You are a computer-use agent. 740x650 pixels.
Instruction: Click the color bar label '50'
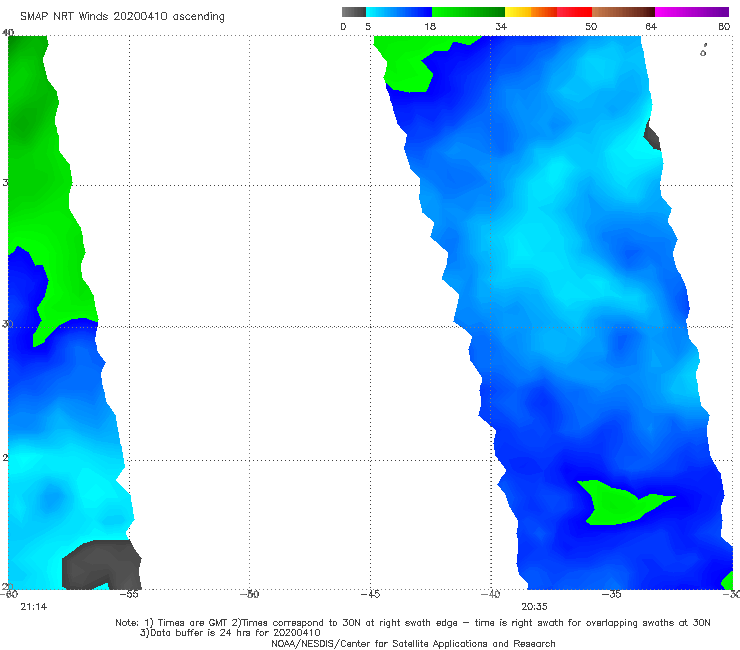coord(591,27)
